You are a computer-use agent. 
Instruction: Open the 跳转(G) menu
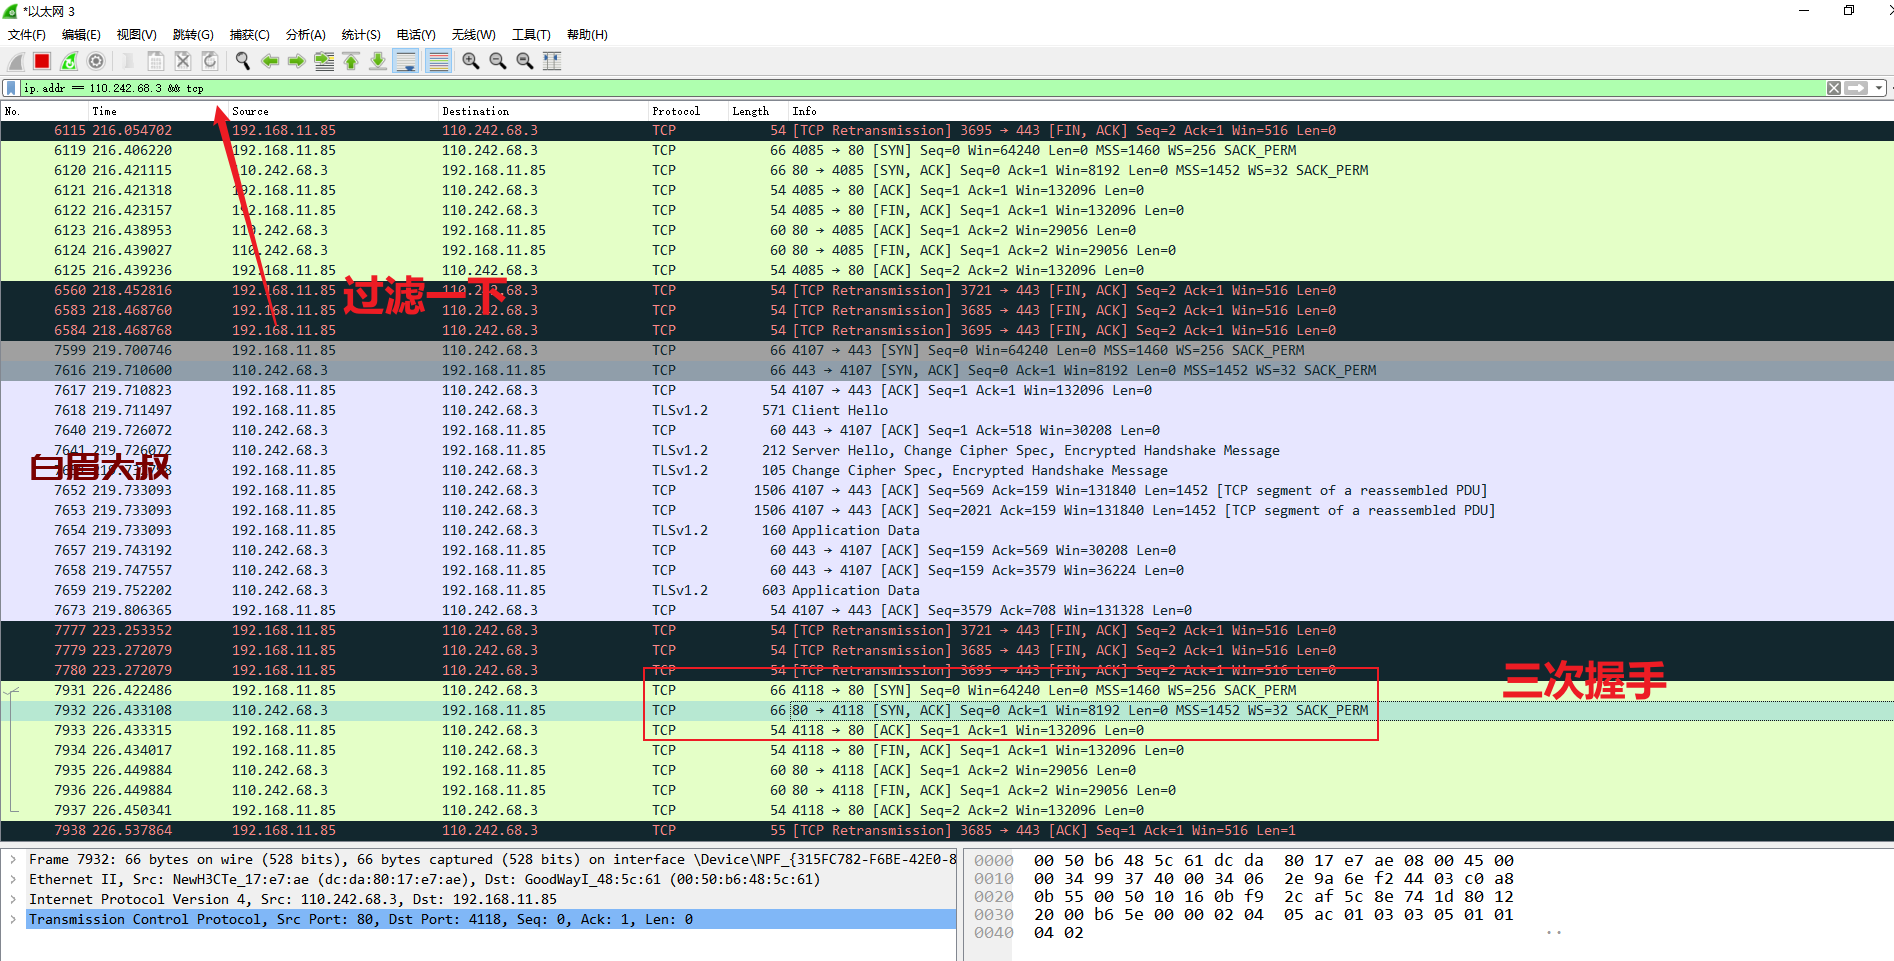[x=193, y=35]
